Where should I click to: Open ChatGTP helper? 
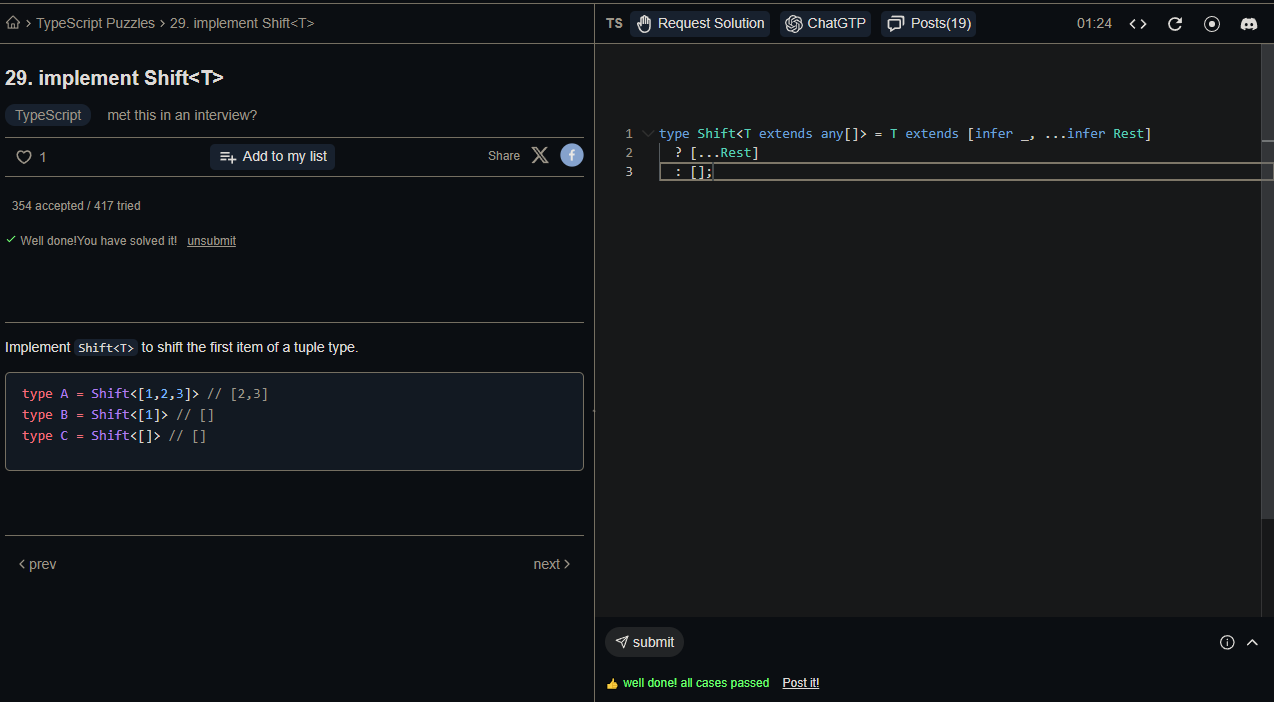(x=825, y=24)
